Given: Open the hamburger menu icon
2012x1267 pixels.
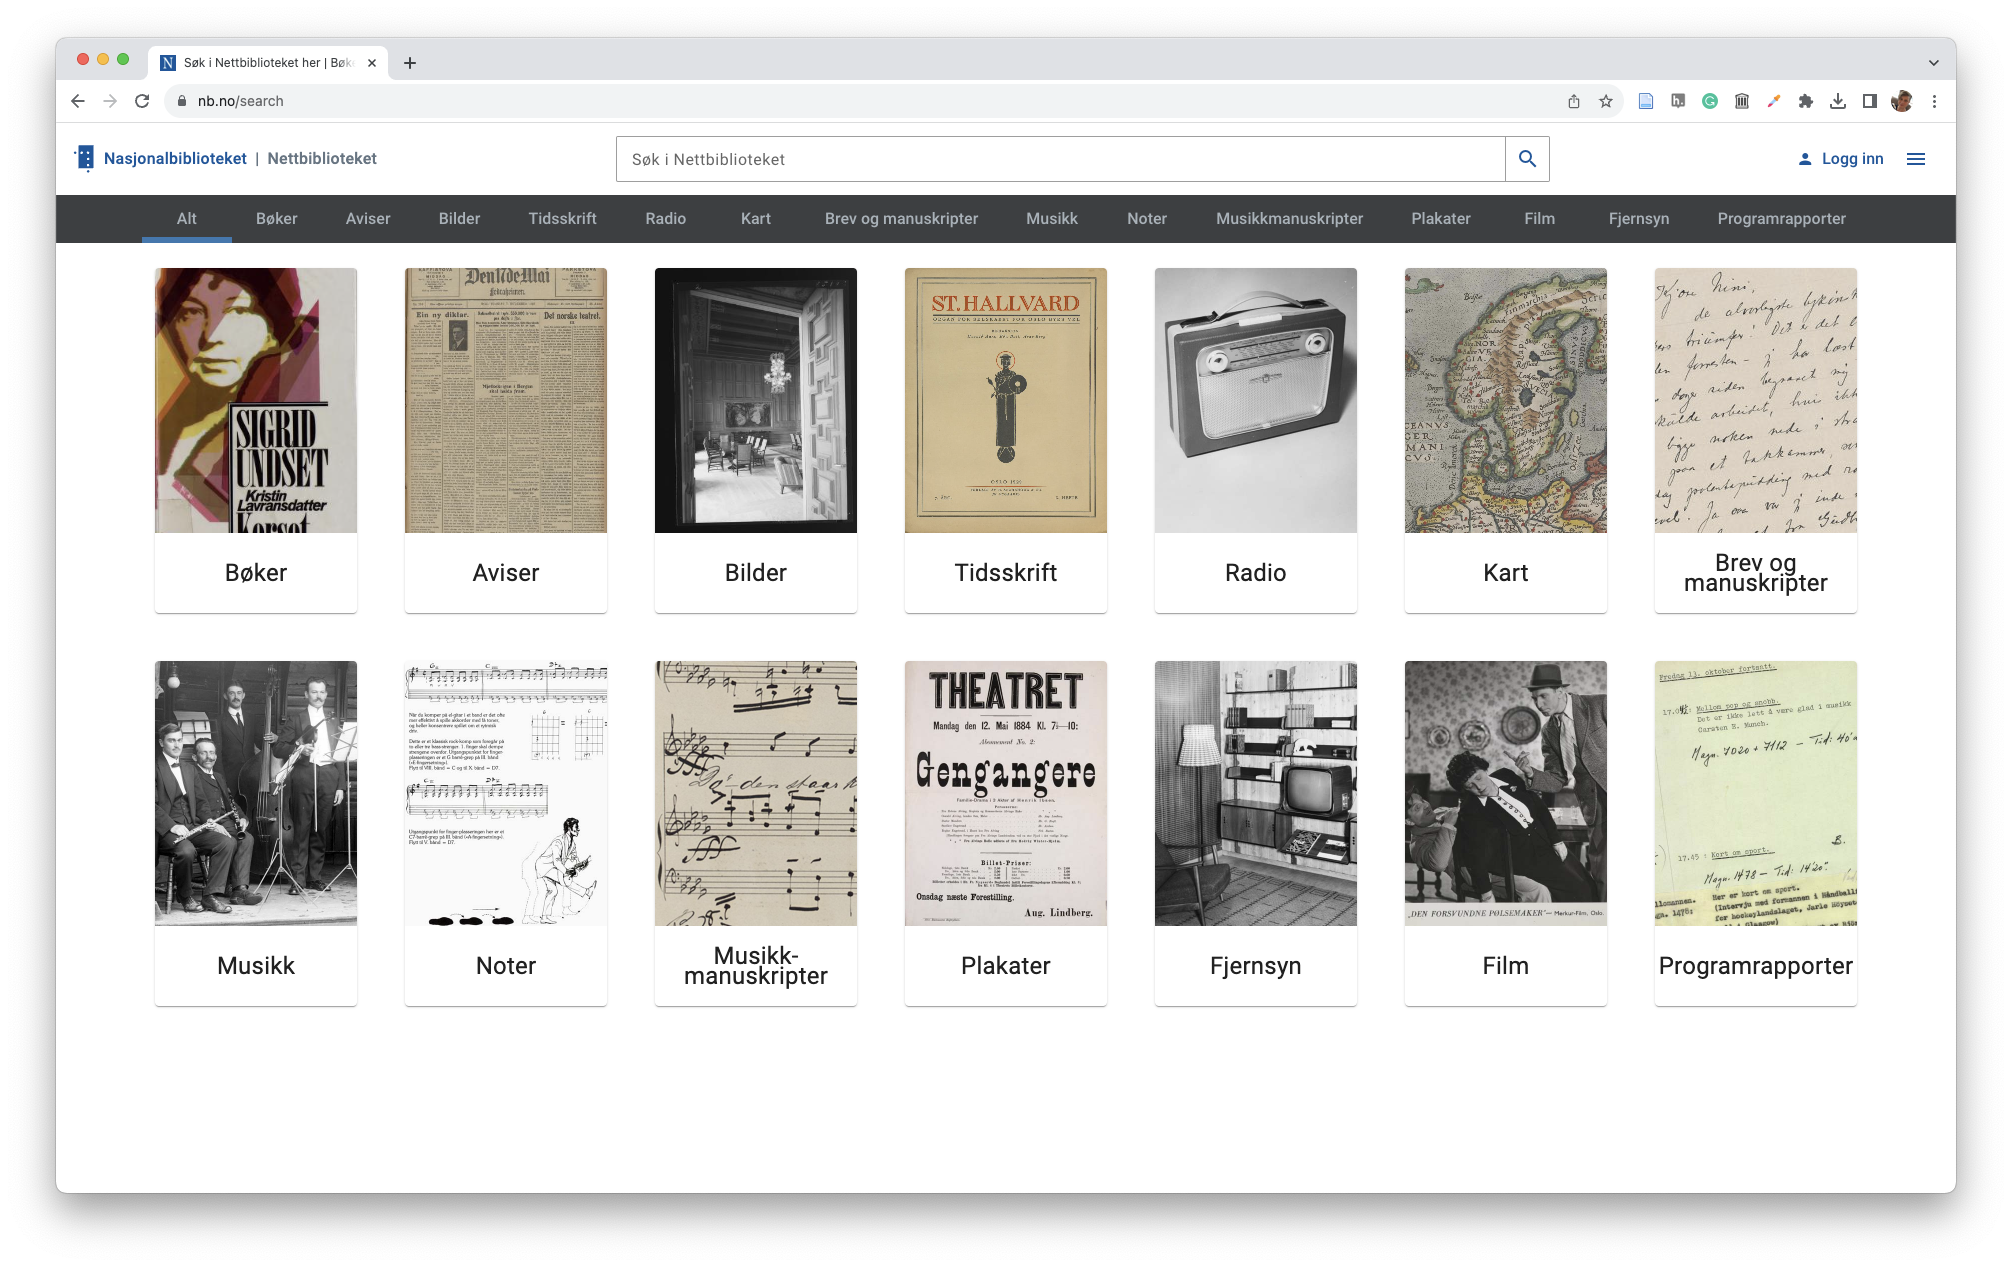Looking at the screenshot, I should (x=1915, y=159).
